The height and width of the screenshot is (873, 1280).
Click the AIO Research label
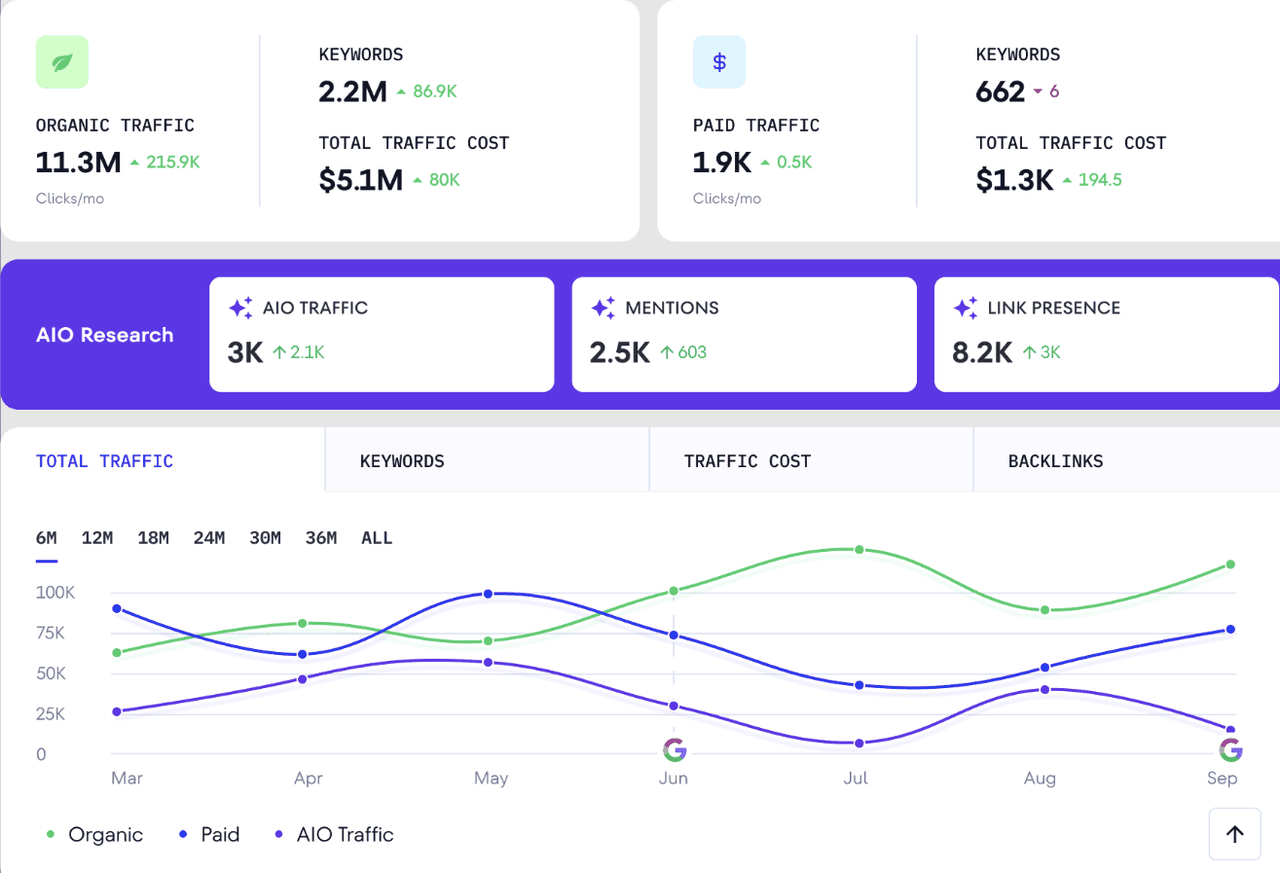point(105,335)
